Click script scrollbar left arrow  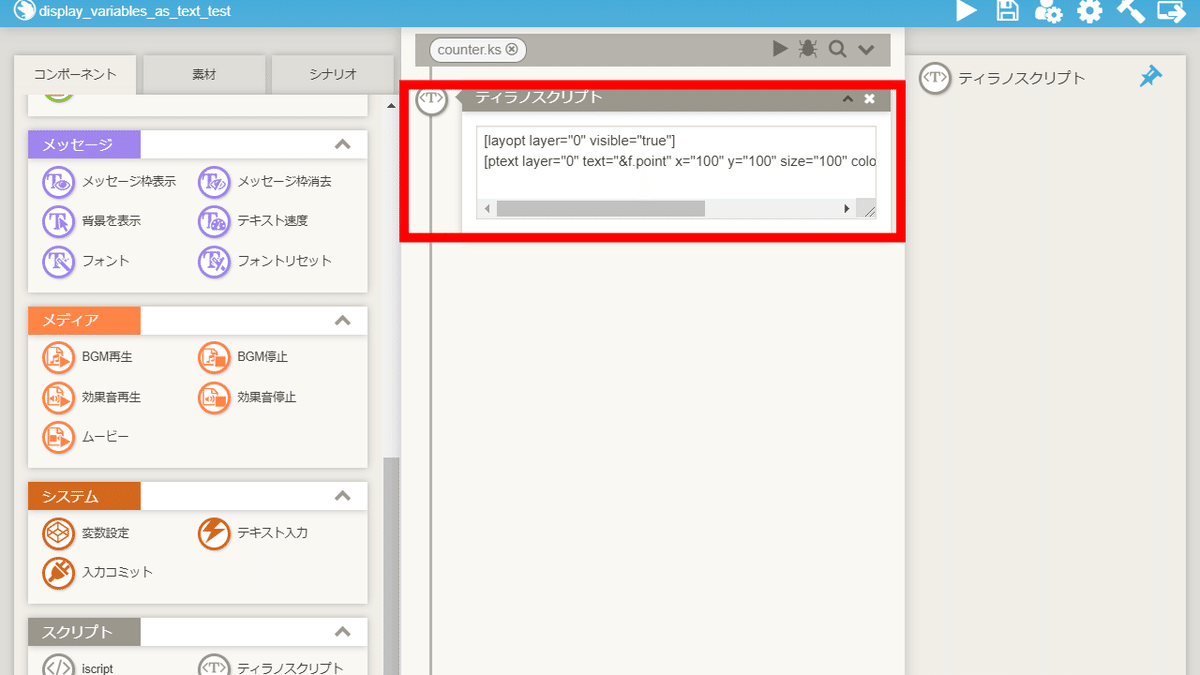pos(487,209)
